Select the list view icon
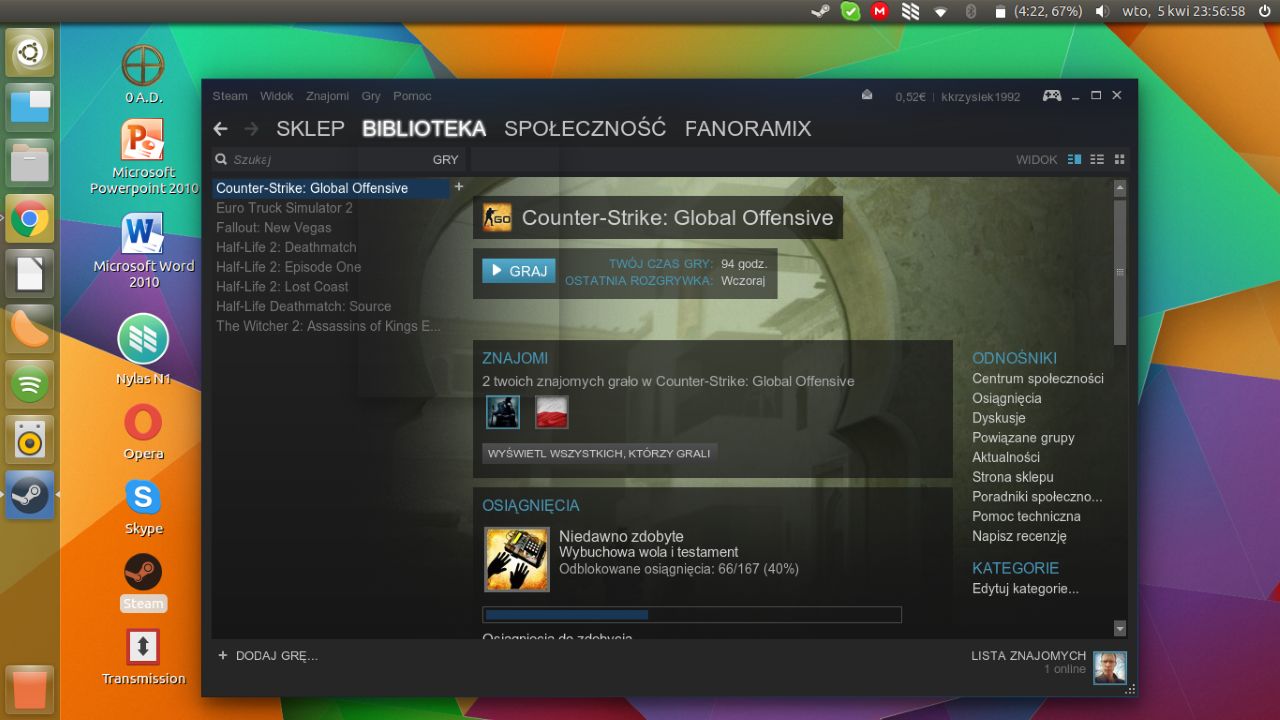1280x720 pixels. [1097, 159]
